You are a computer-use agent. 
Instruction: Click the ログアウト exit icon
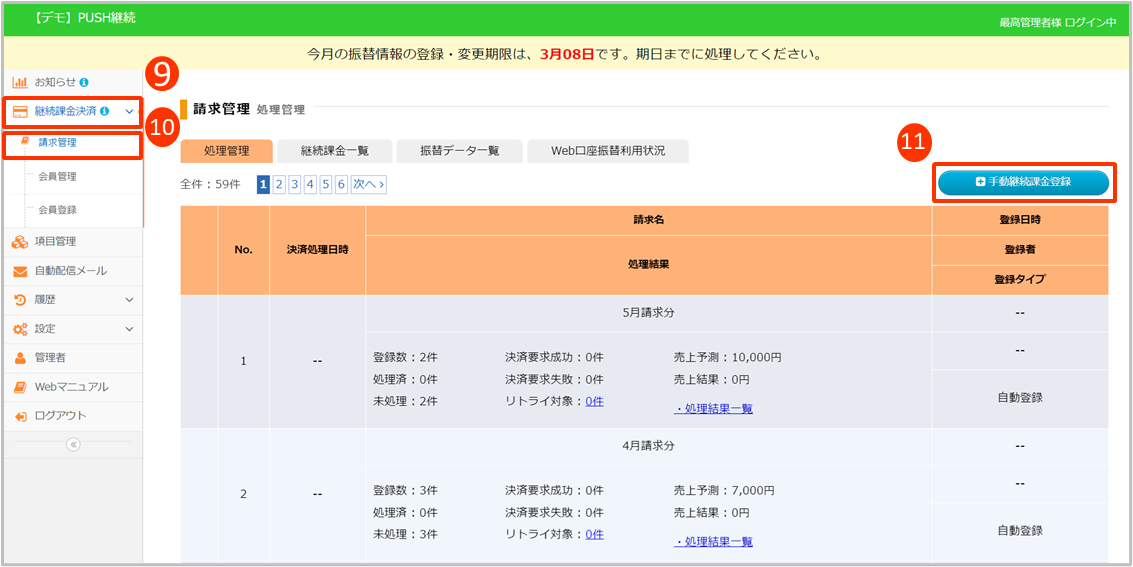point(20,416)
